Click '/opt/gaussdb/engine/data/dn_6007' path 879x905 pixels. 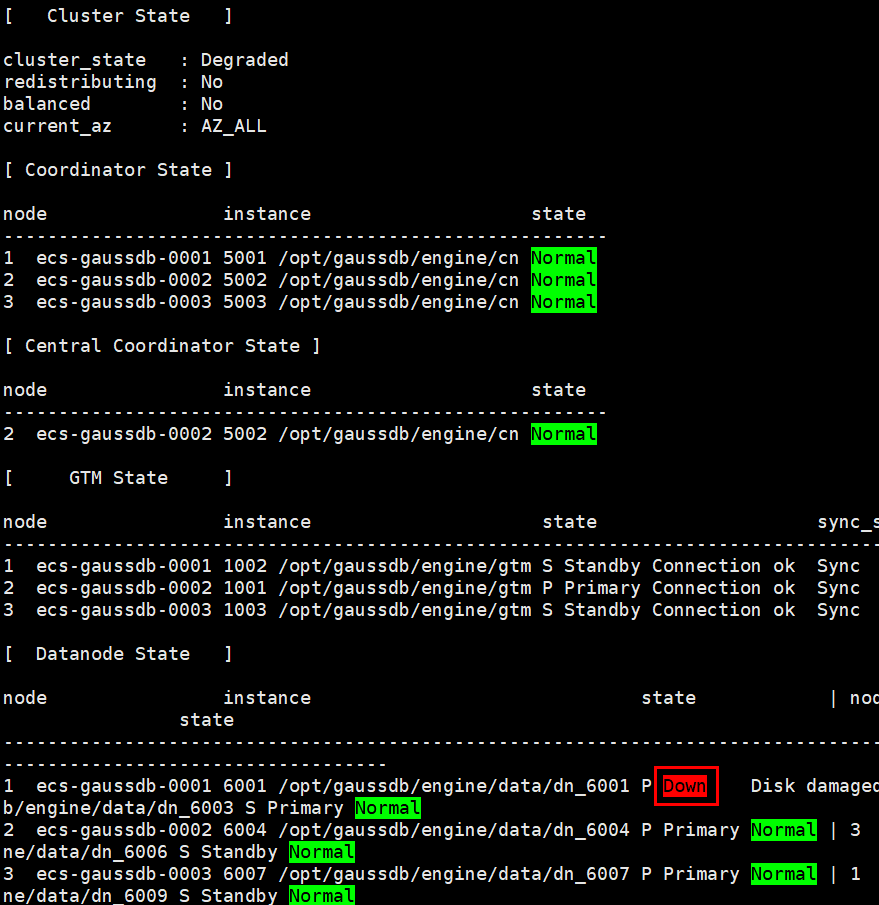click(x=454, y=874)
